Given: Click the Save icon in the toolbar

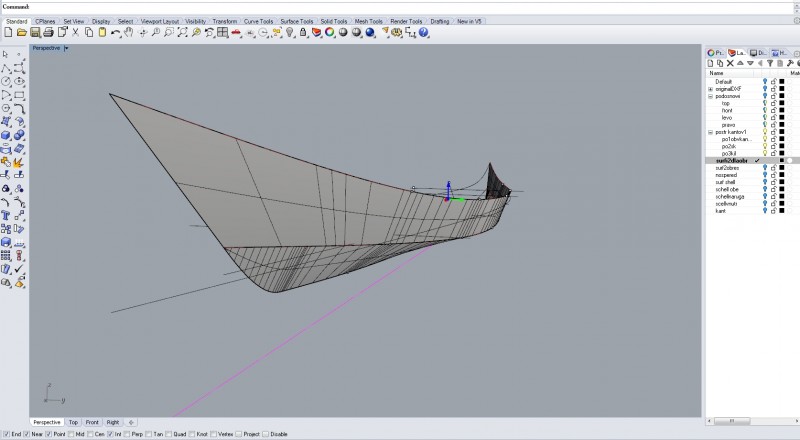Looking at the screenshot, I should point(33,33).
